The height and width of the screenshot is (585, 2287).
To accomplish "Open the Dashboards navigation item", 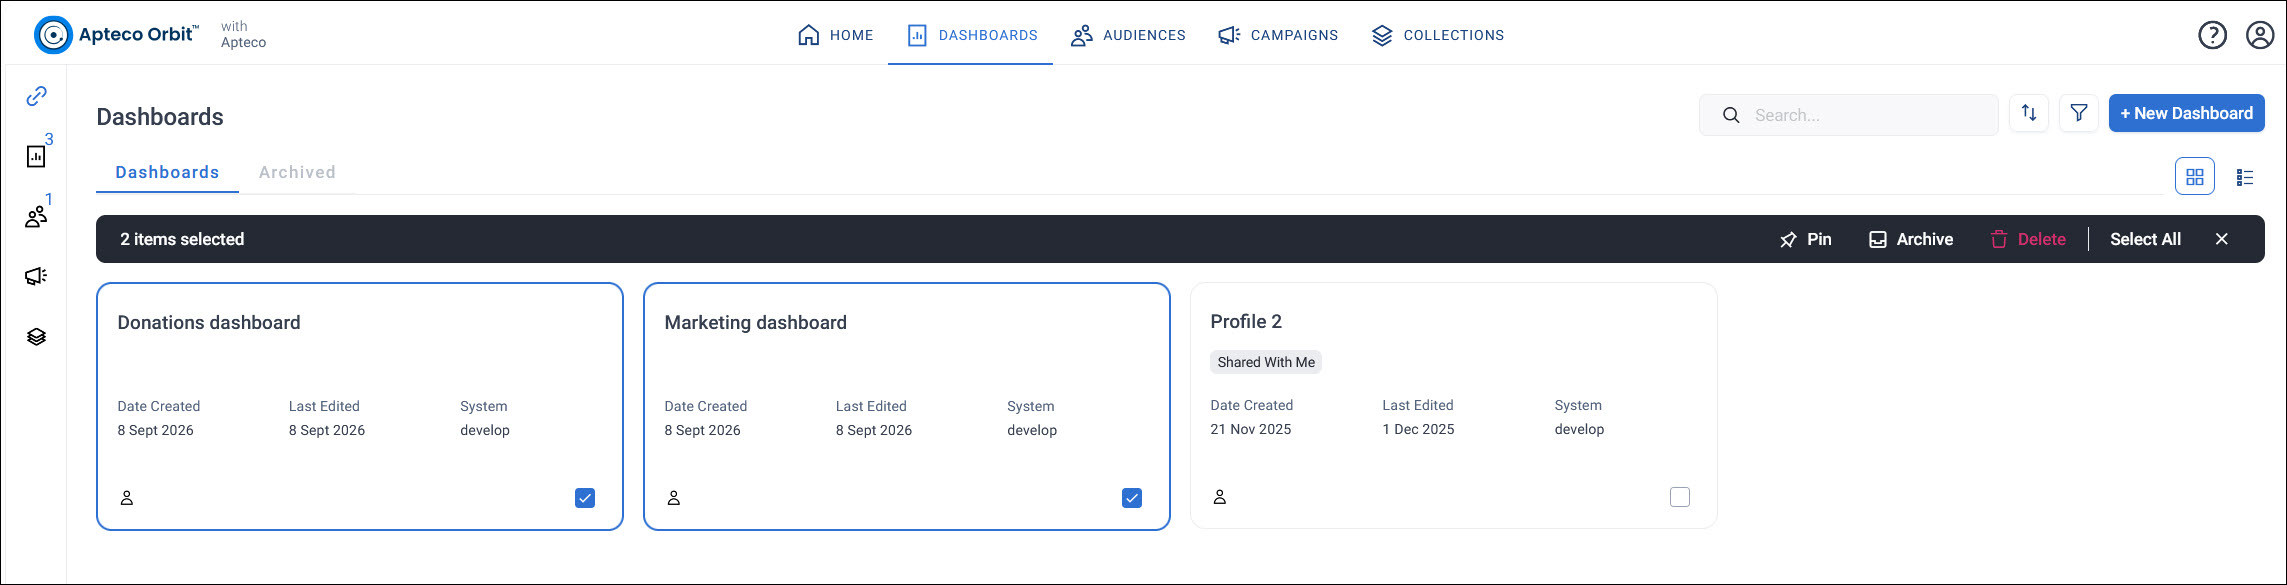I will [972, 35].
